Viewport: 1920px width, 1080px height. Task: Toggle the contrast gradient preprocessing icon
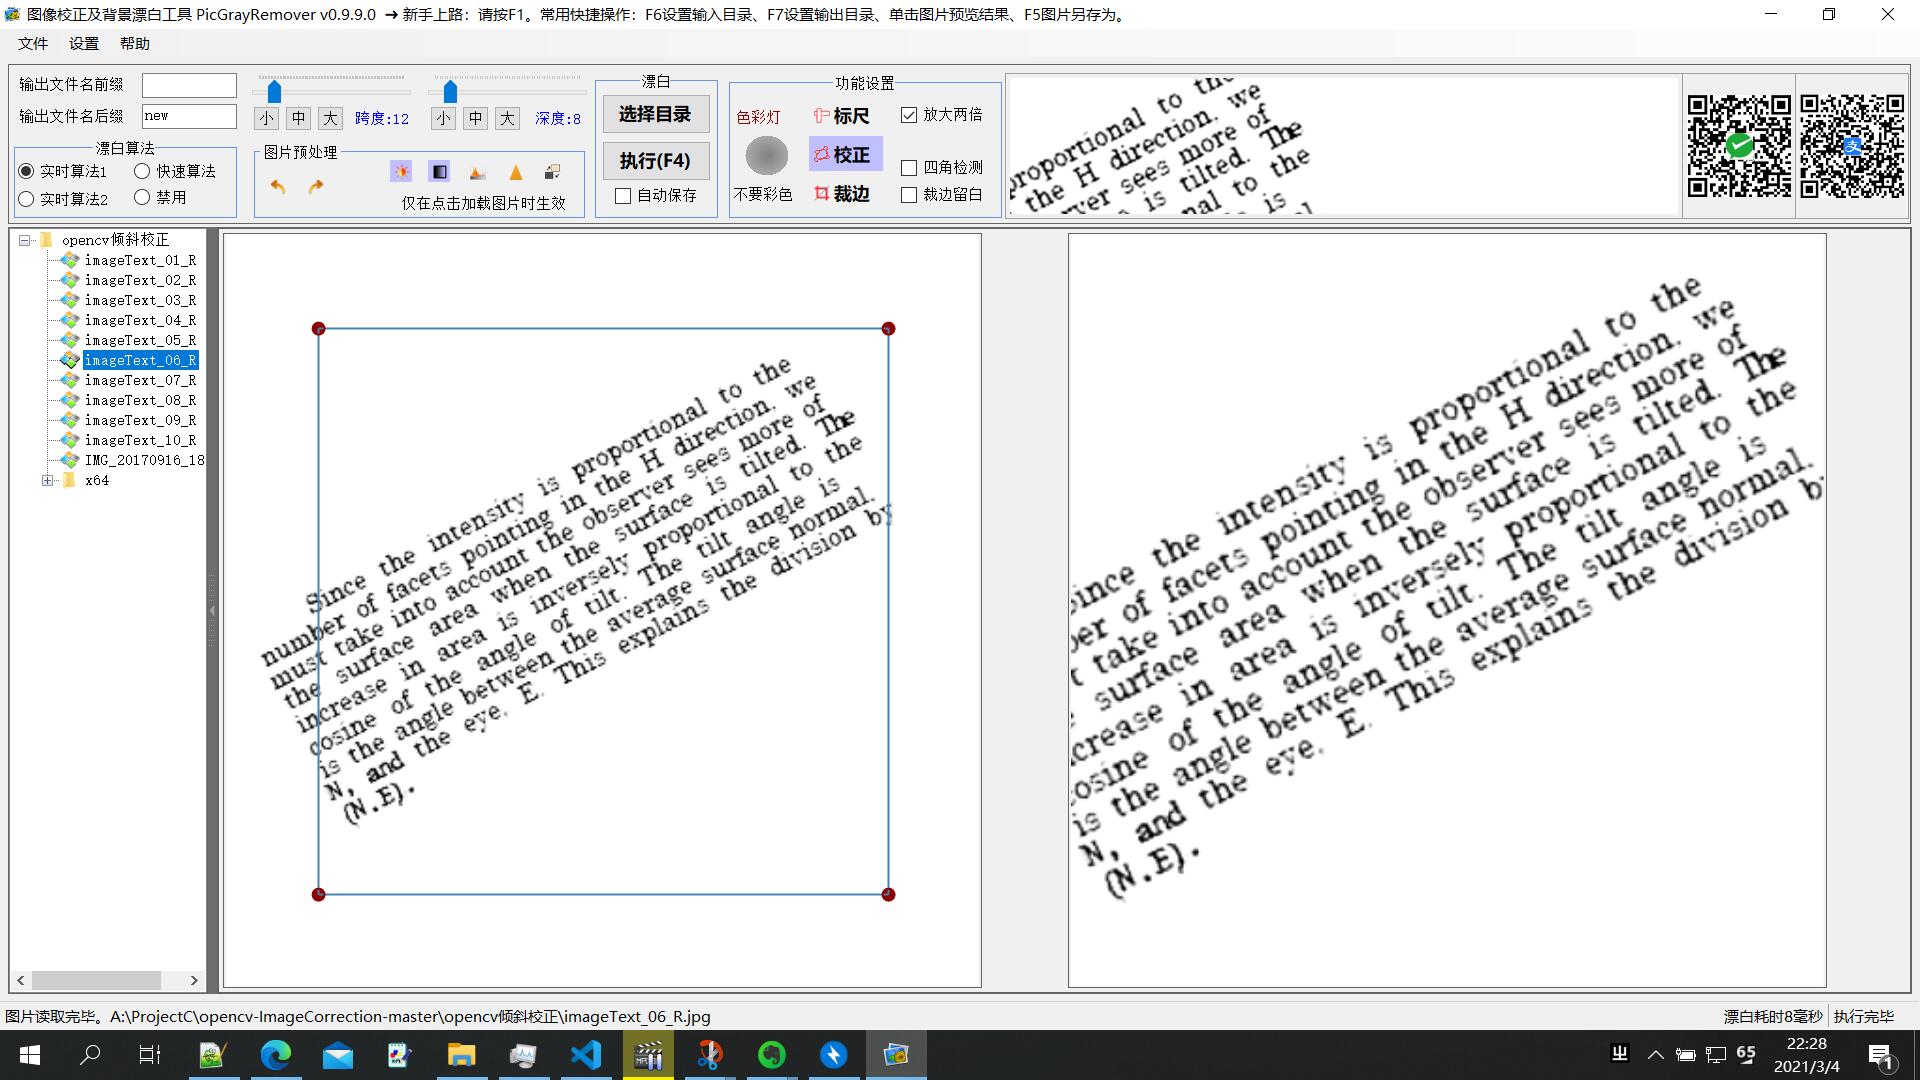[x=439, y=172]
